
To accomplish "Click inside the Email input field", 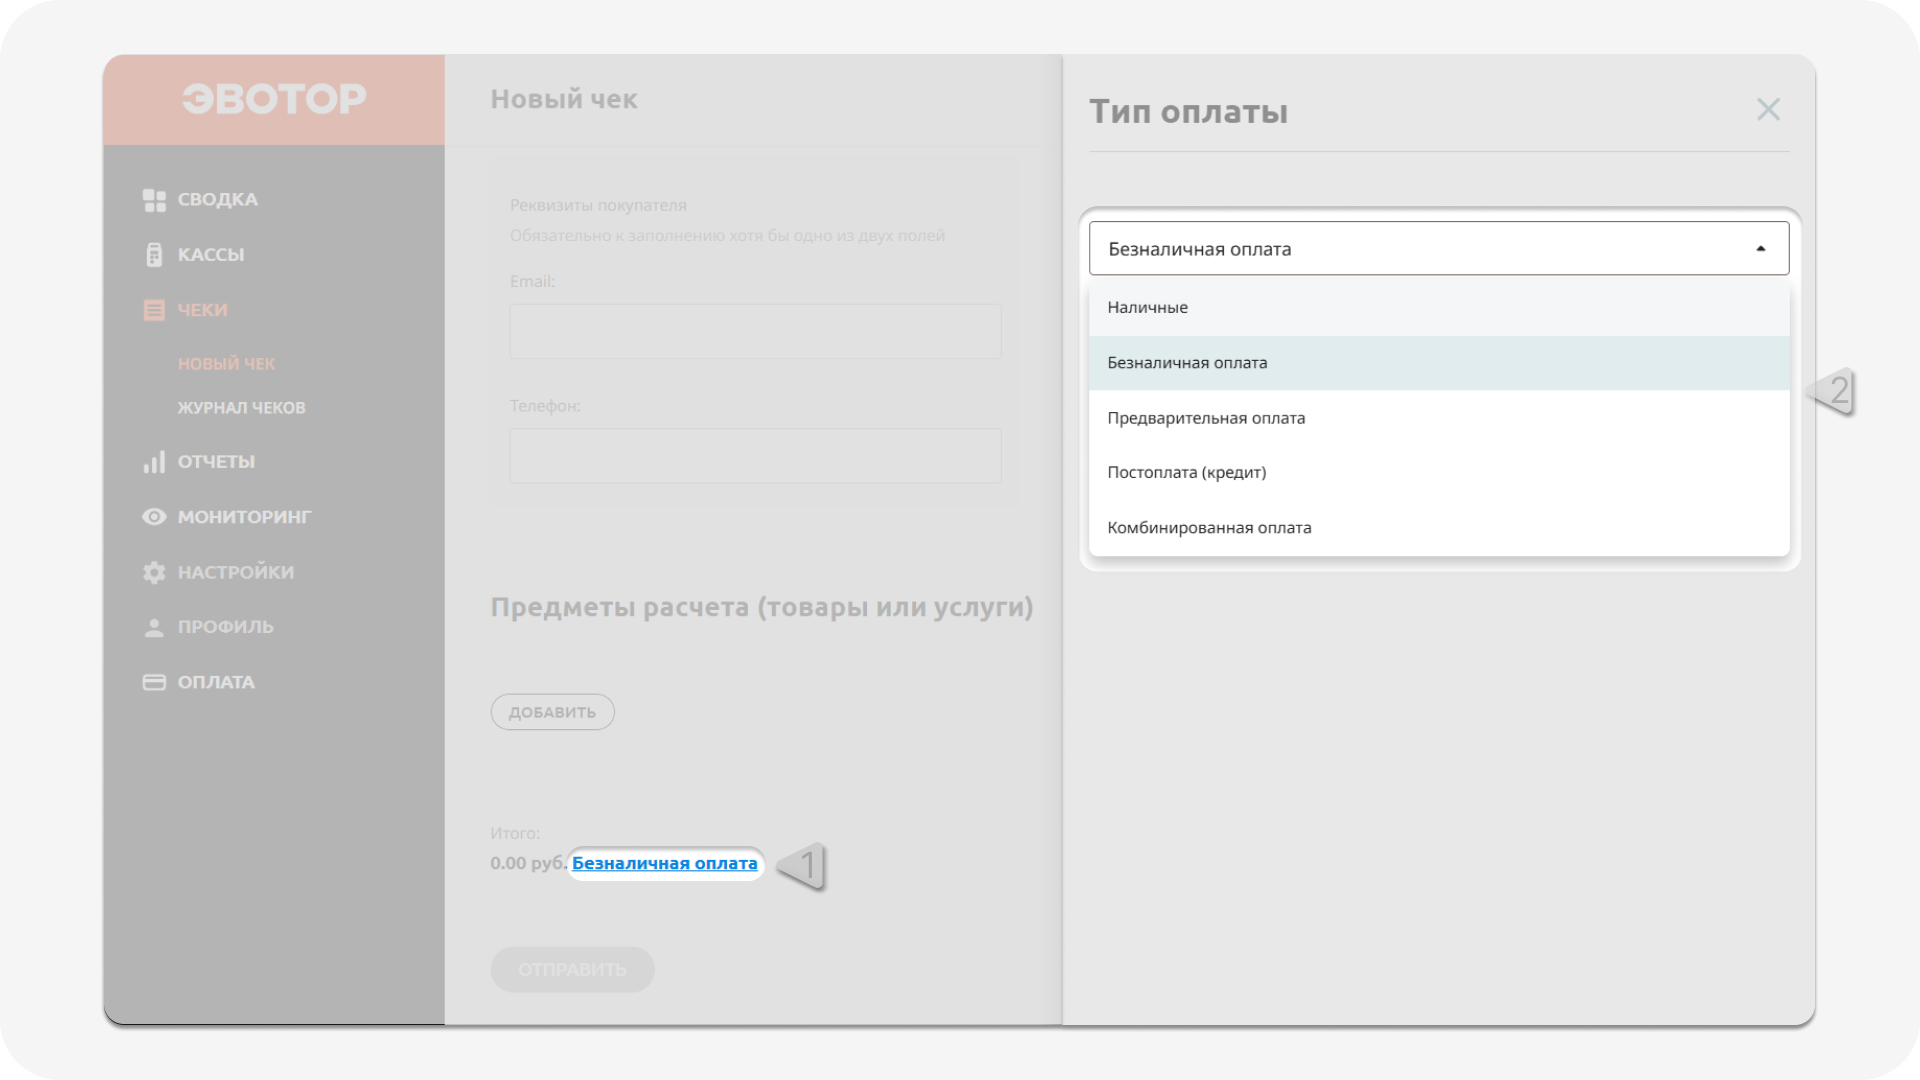I will point(754,331).
